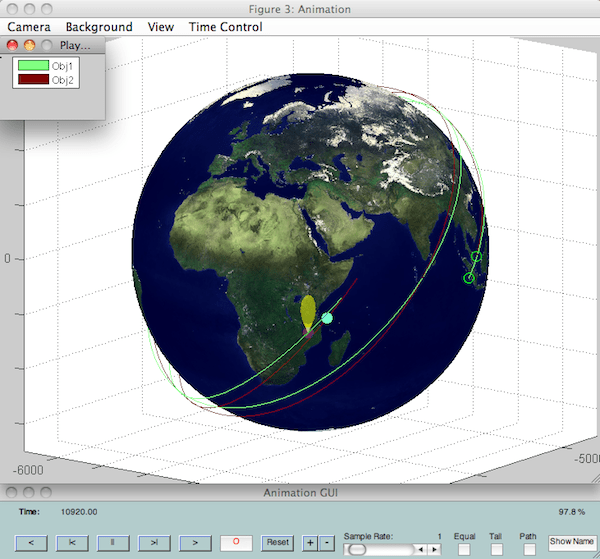Click the lower green circle marker near Indonesia
The width and height of the screenshot is (600, 559).
(469, 278)
